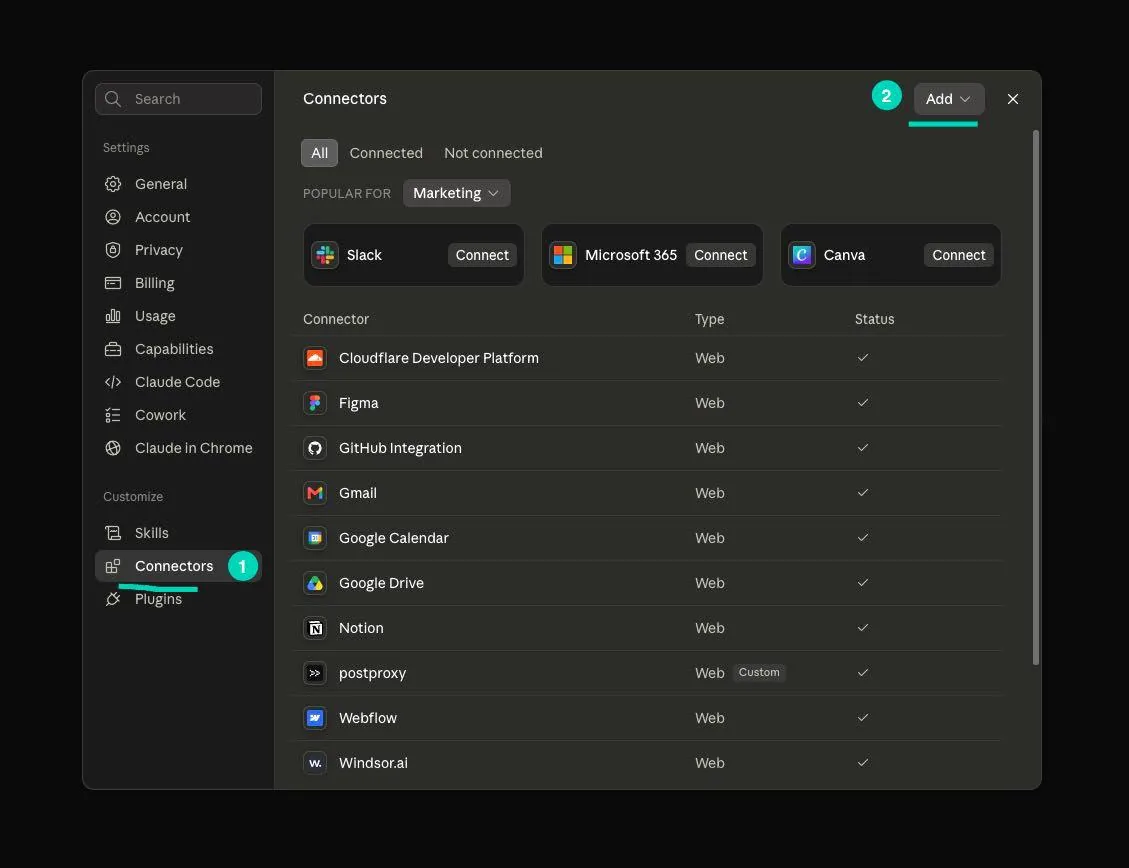Click the Connectors sidebar icon
The image size is (1129, 868).
point(113,566)
